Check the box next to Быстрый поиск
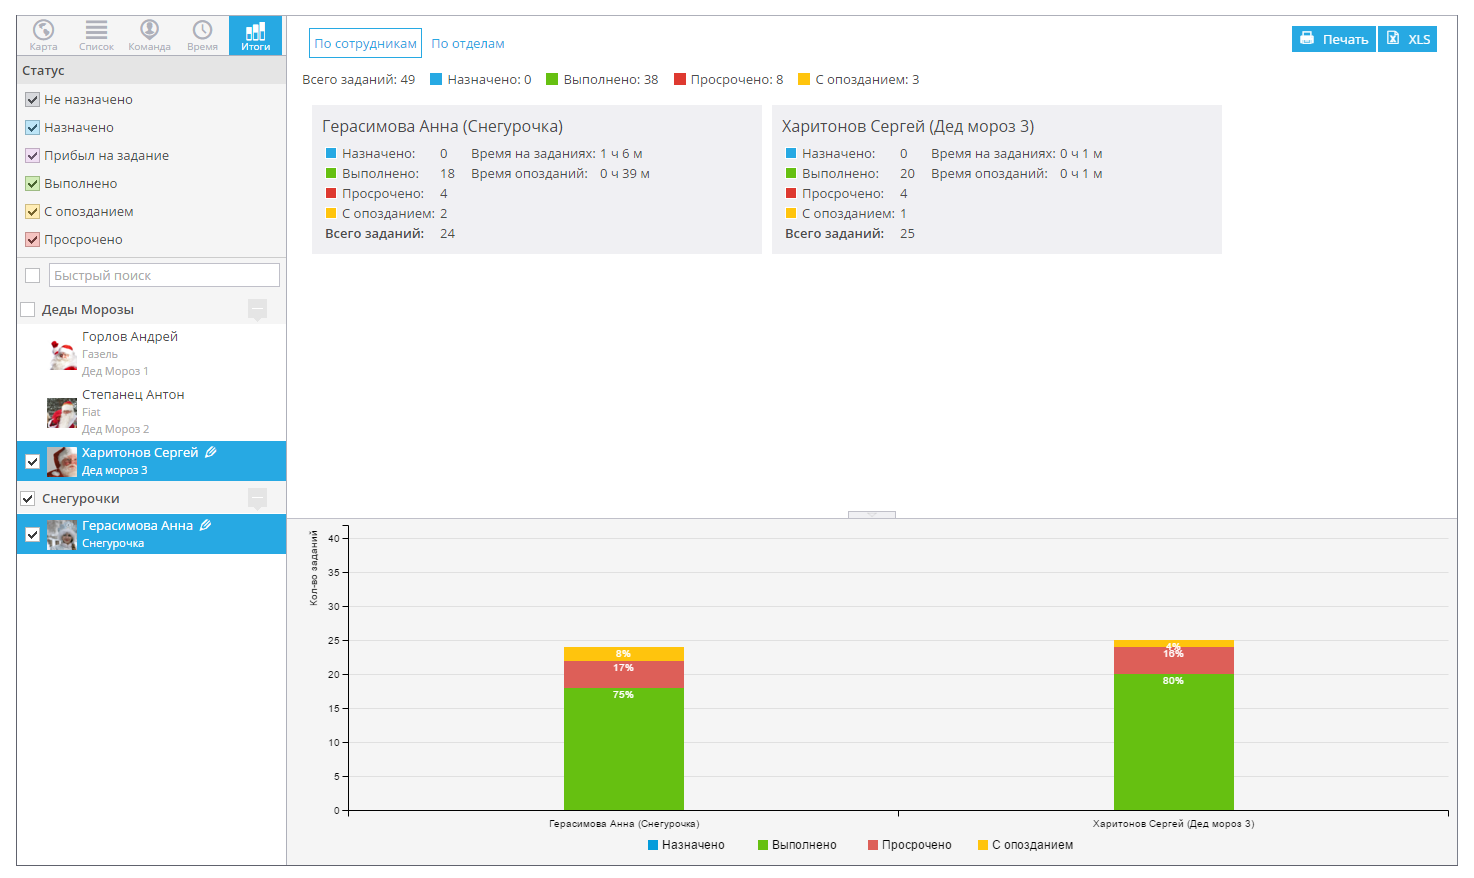This screenshot has height=878, width=1474. coord(32,275)
